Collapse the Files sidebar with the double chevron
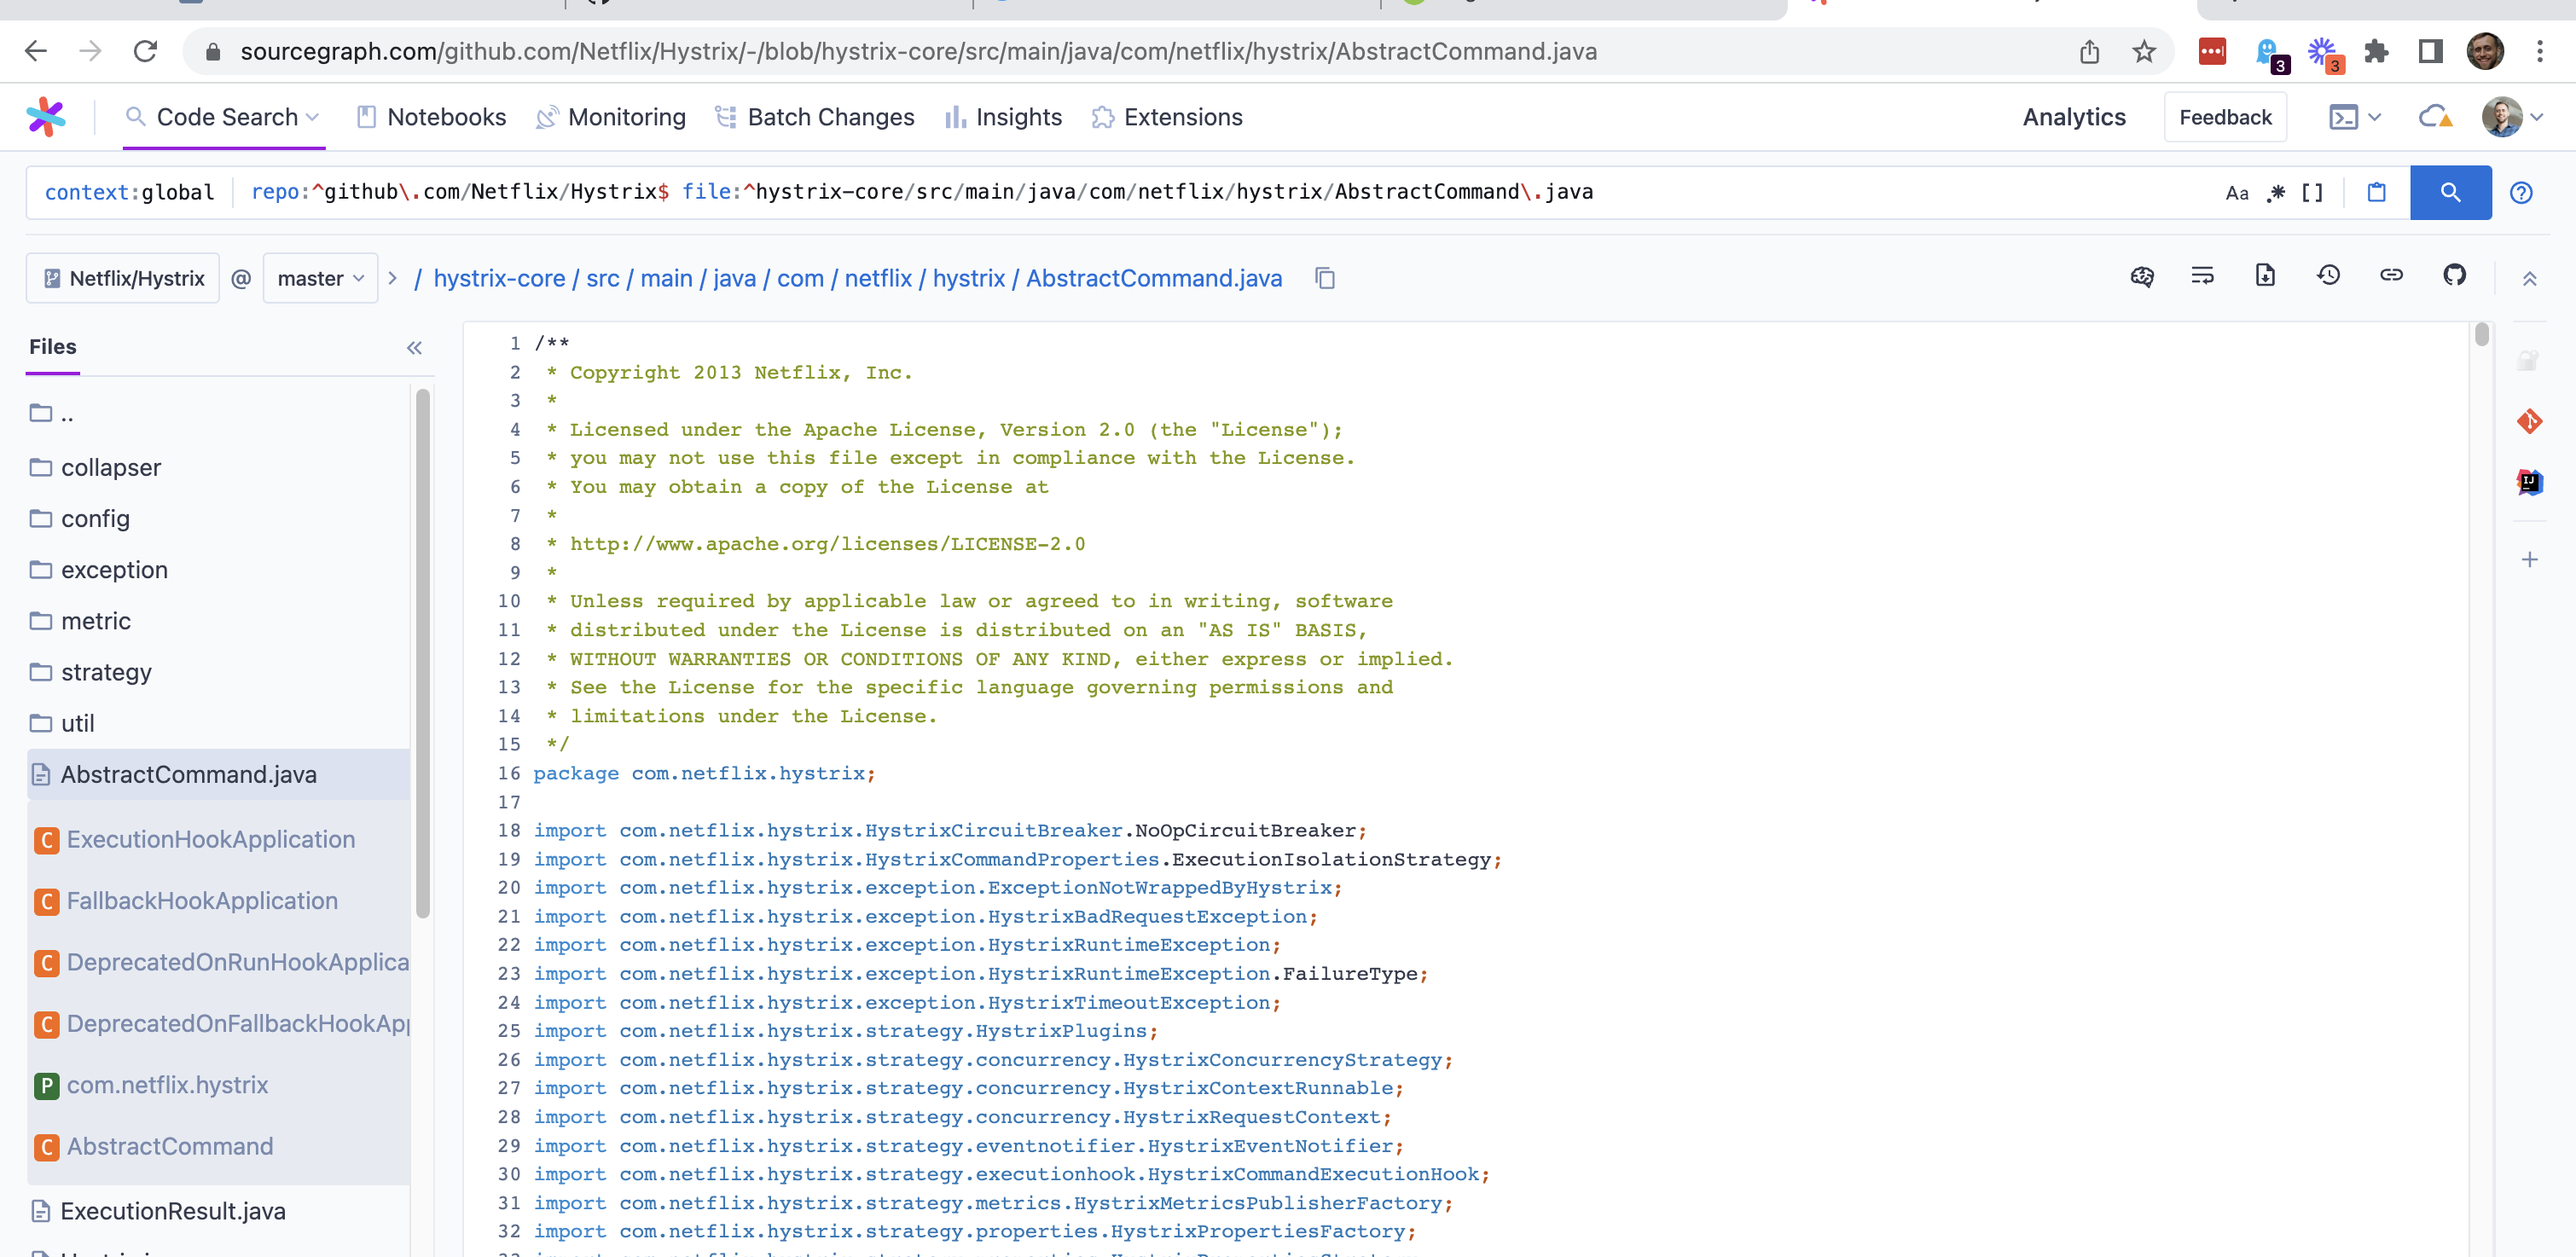The image size is (2576, 1257). tap(414, 348)
